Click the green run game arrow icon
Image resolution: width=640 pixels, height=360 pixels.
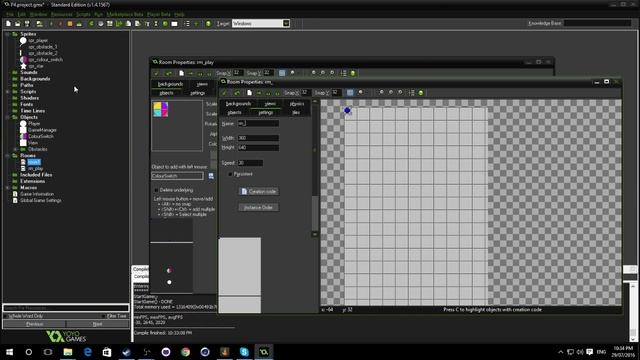coord(51,24)
